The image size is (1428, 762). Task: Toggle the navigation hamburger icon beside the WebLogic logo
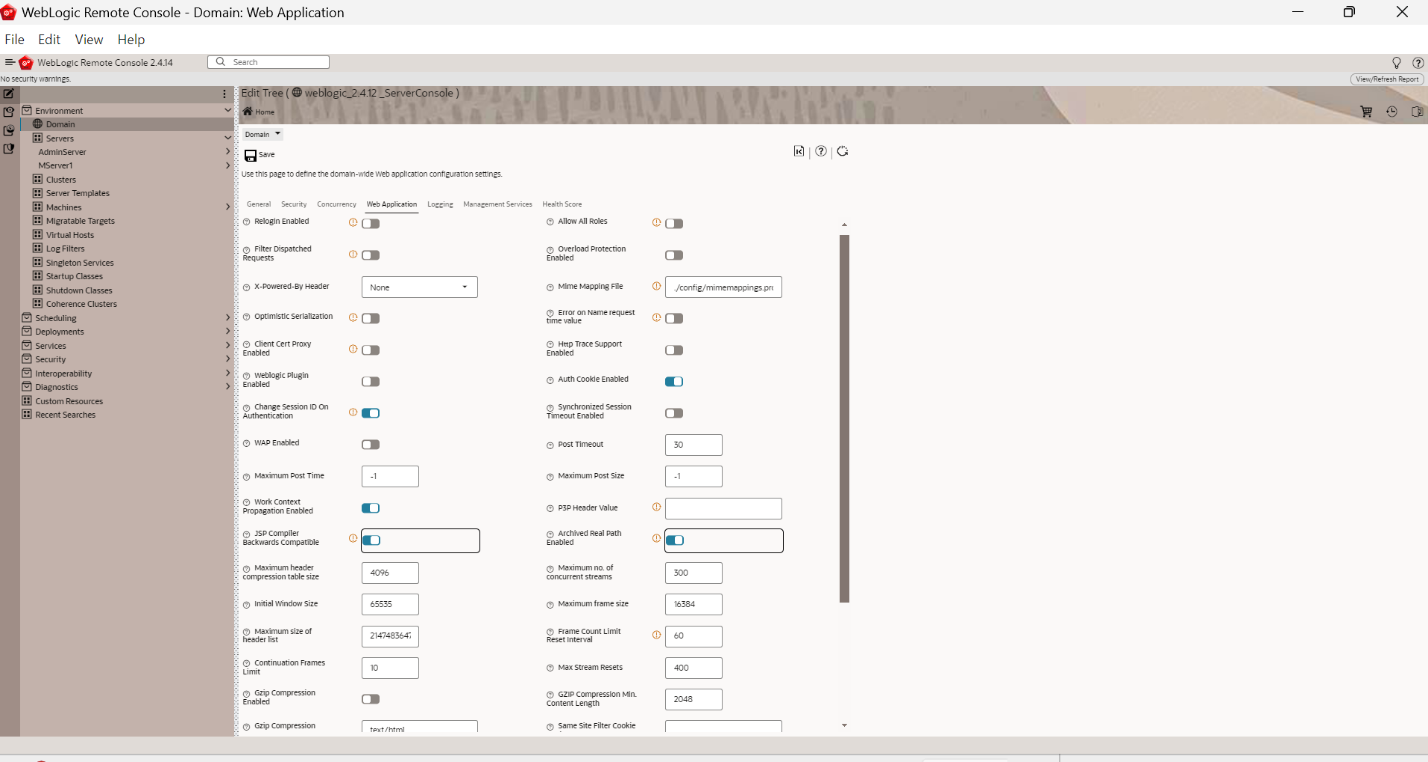point(9,62)
